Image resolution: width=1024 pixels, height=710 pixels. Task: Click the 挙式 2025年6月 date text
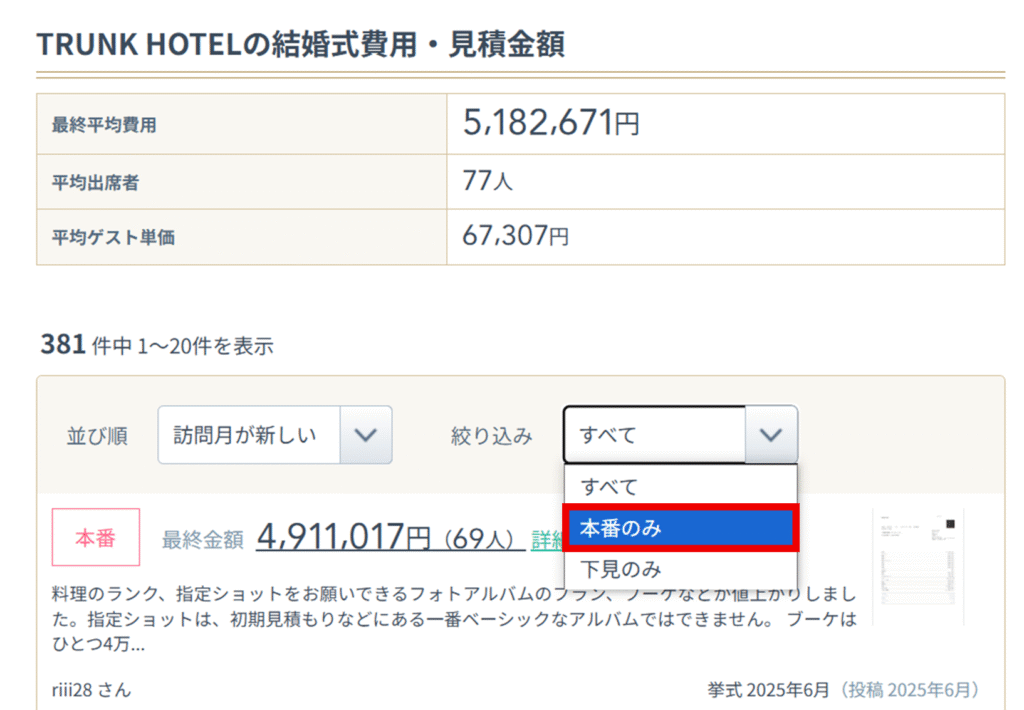[768, 690]
